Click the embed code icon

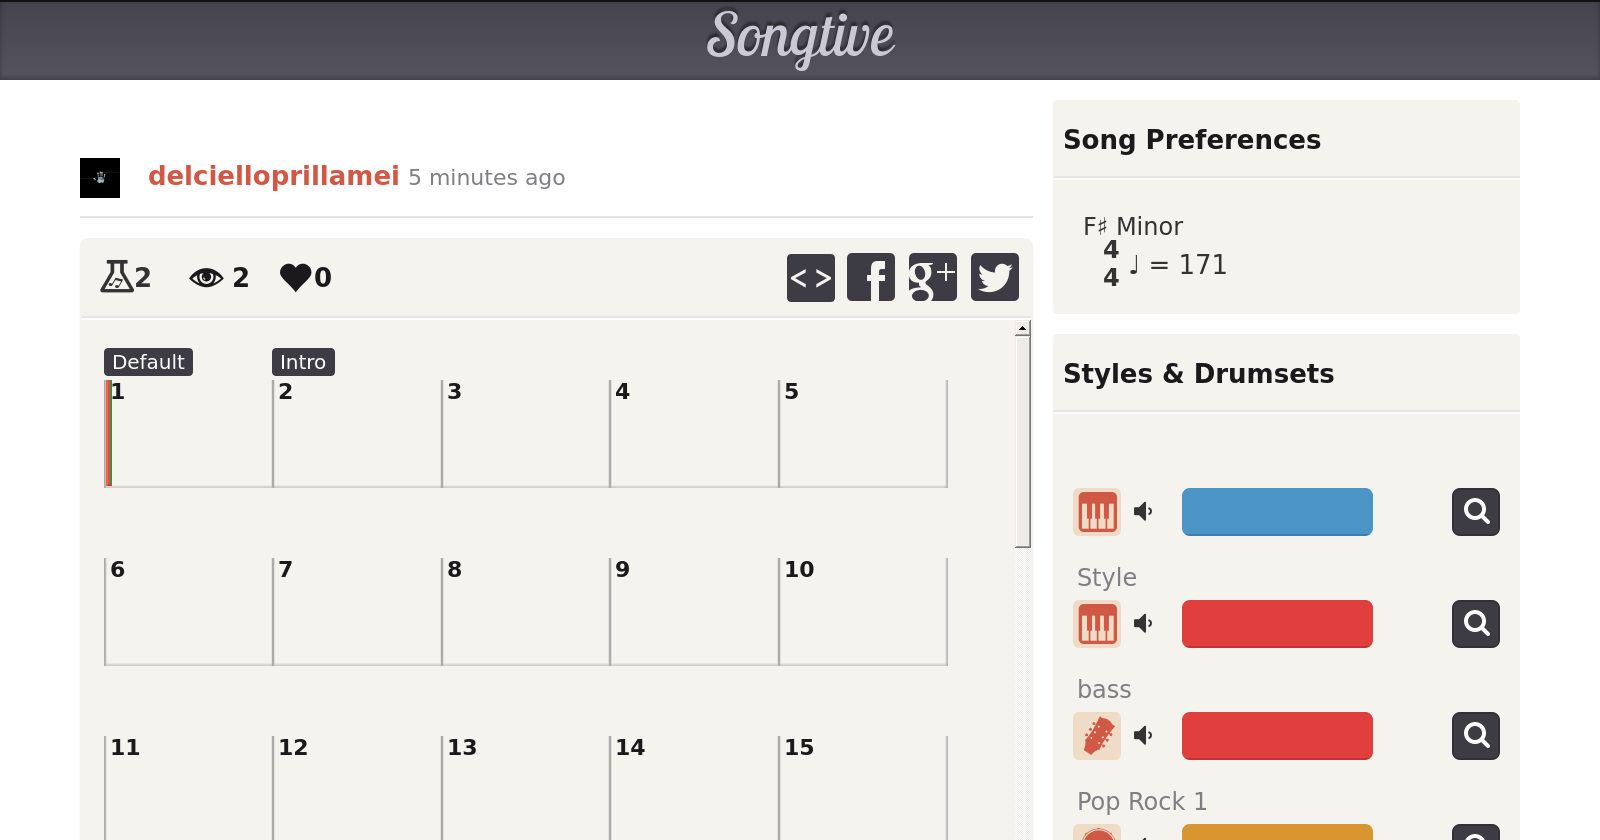coord(810,278)
